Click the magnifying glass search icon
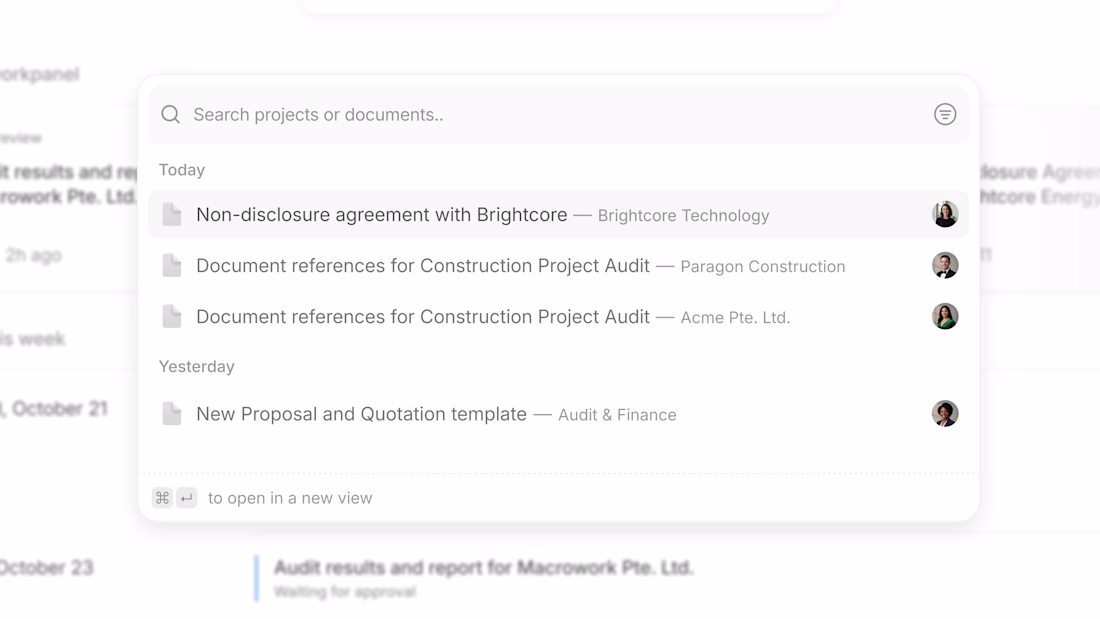 coord(171,115)
